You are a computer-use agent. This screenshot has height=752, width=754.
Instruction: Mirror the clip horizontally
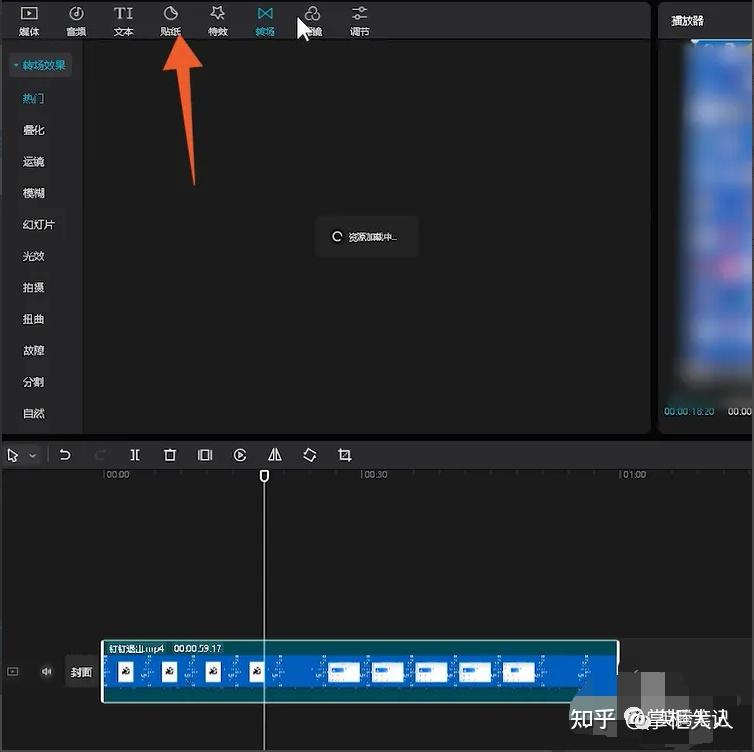tap(275, 455)
